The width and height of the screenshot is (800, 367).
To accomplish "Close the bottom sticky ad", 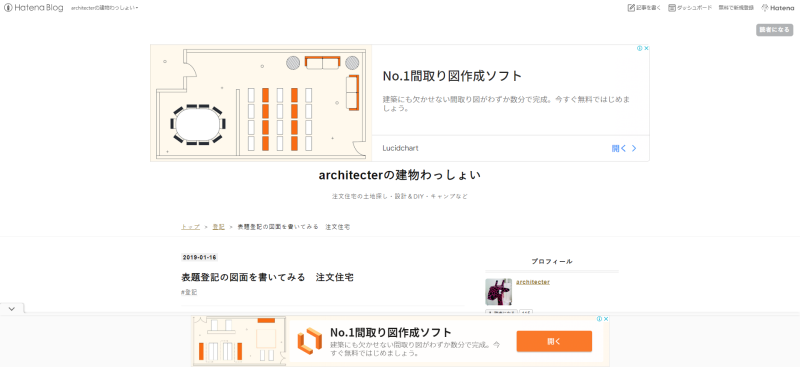I will coord(606,319).
